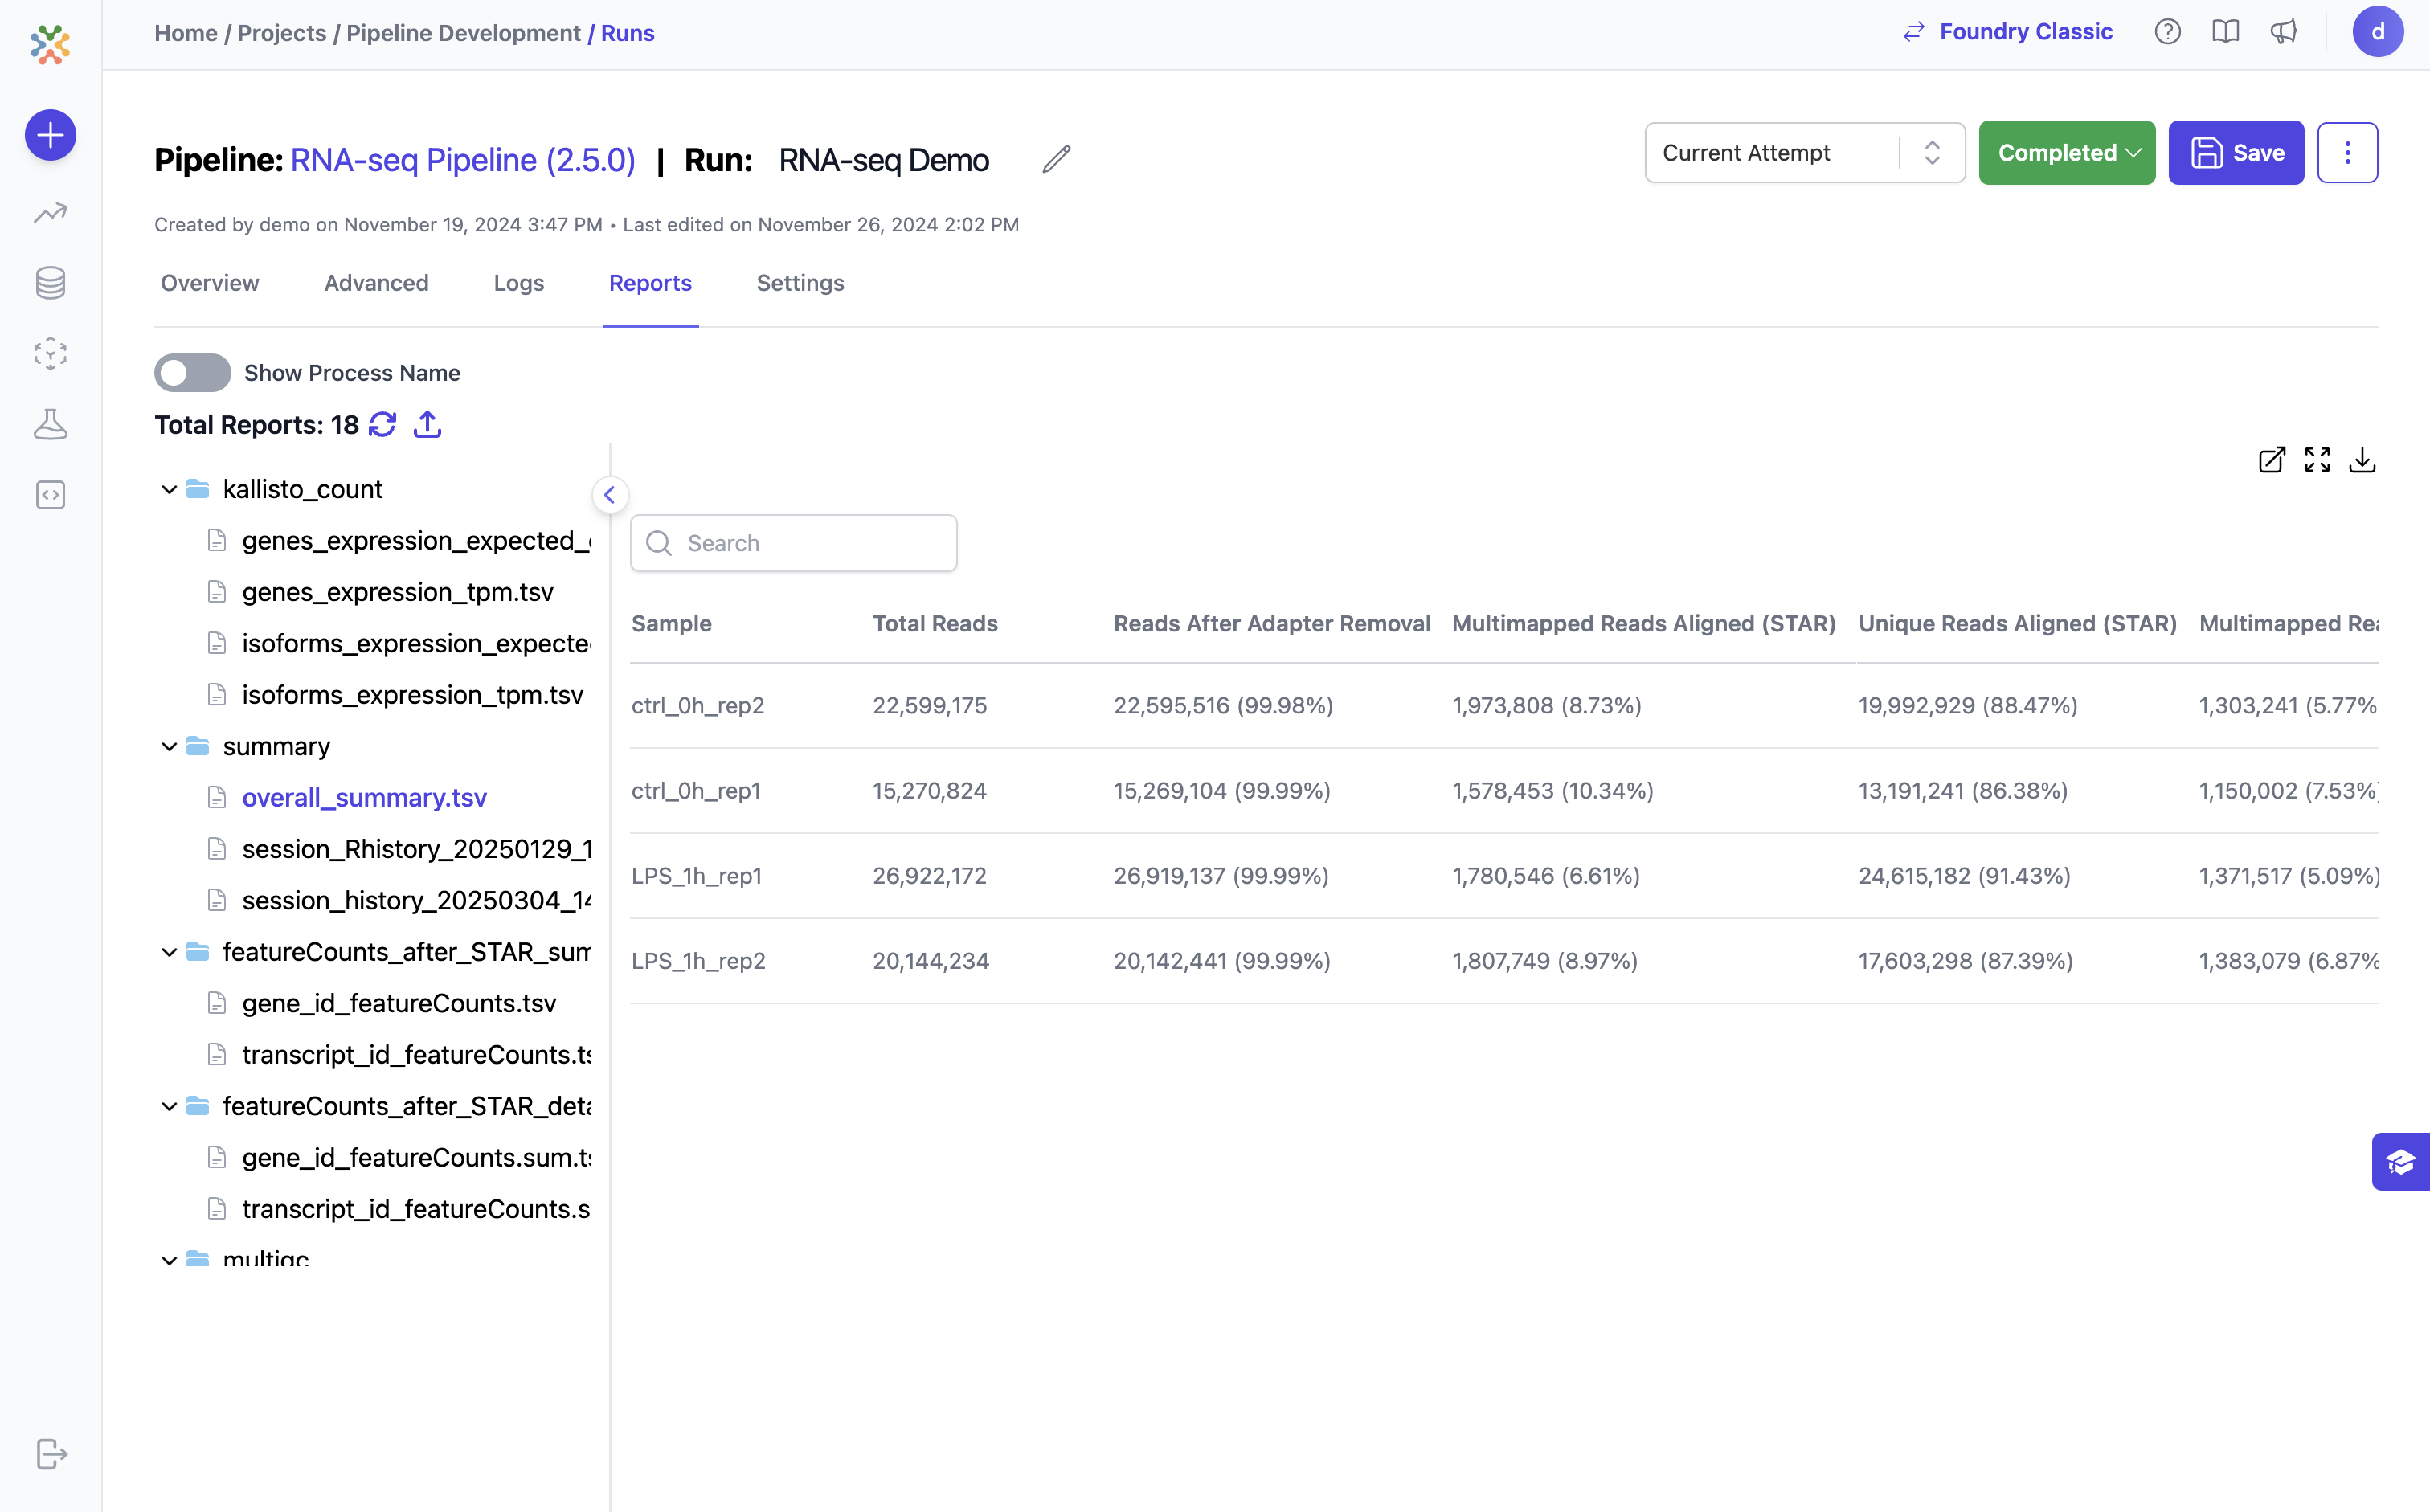Open the RNA-seq Pipeline (2.5.0) link

(x=463, y=160)
